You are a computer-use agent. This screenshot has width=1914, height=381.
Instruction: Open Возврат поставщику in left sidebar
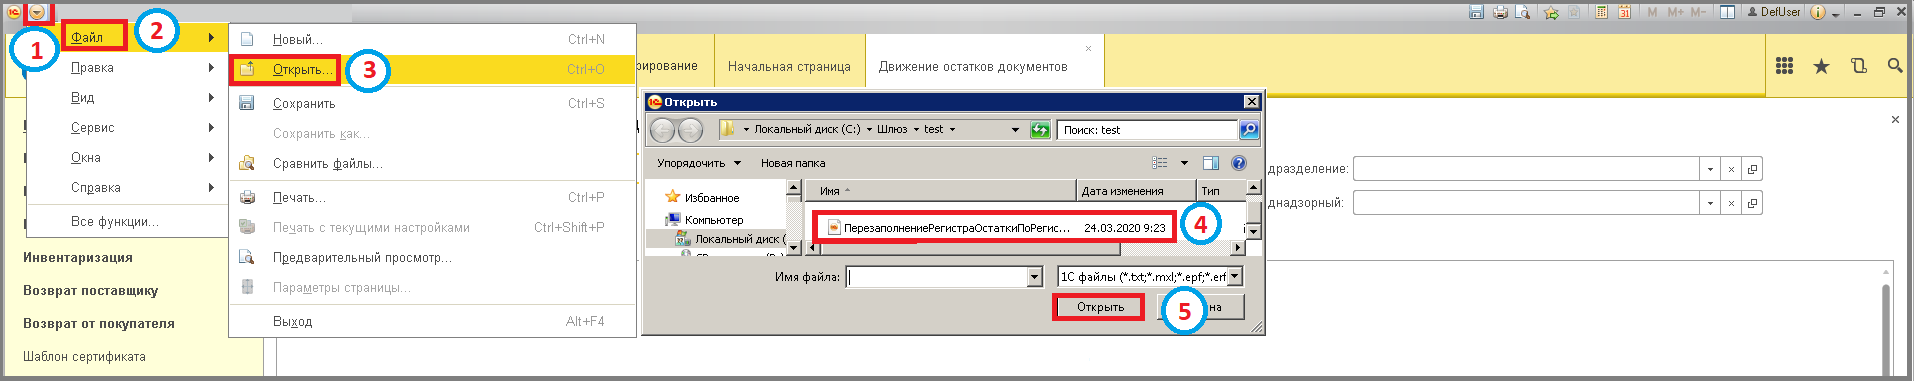tap(90, 290)
